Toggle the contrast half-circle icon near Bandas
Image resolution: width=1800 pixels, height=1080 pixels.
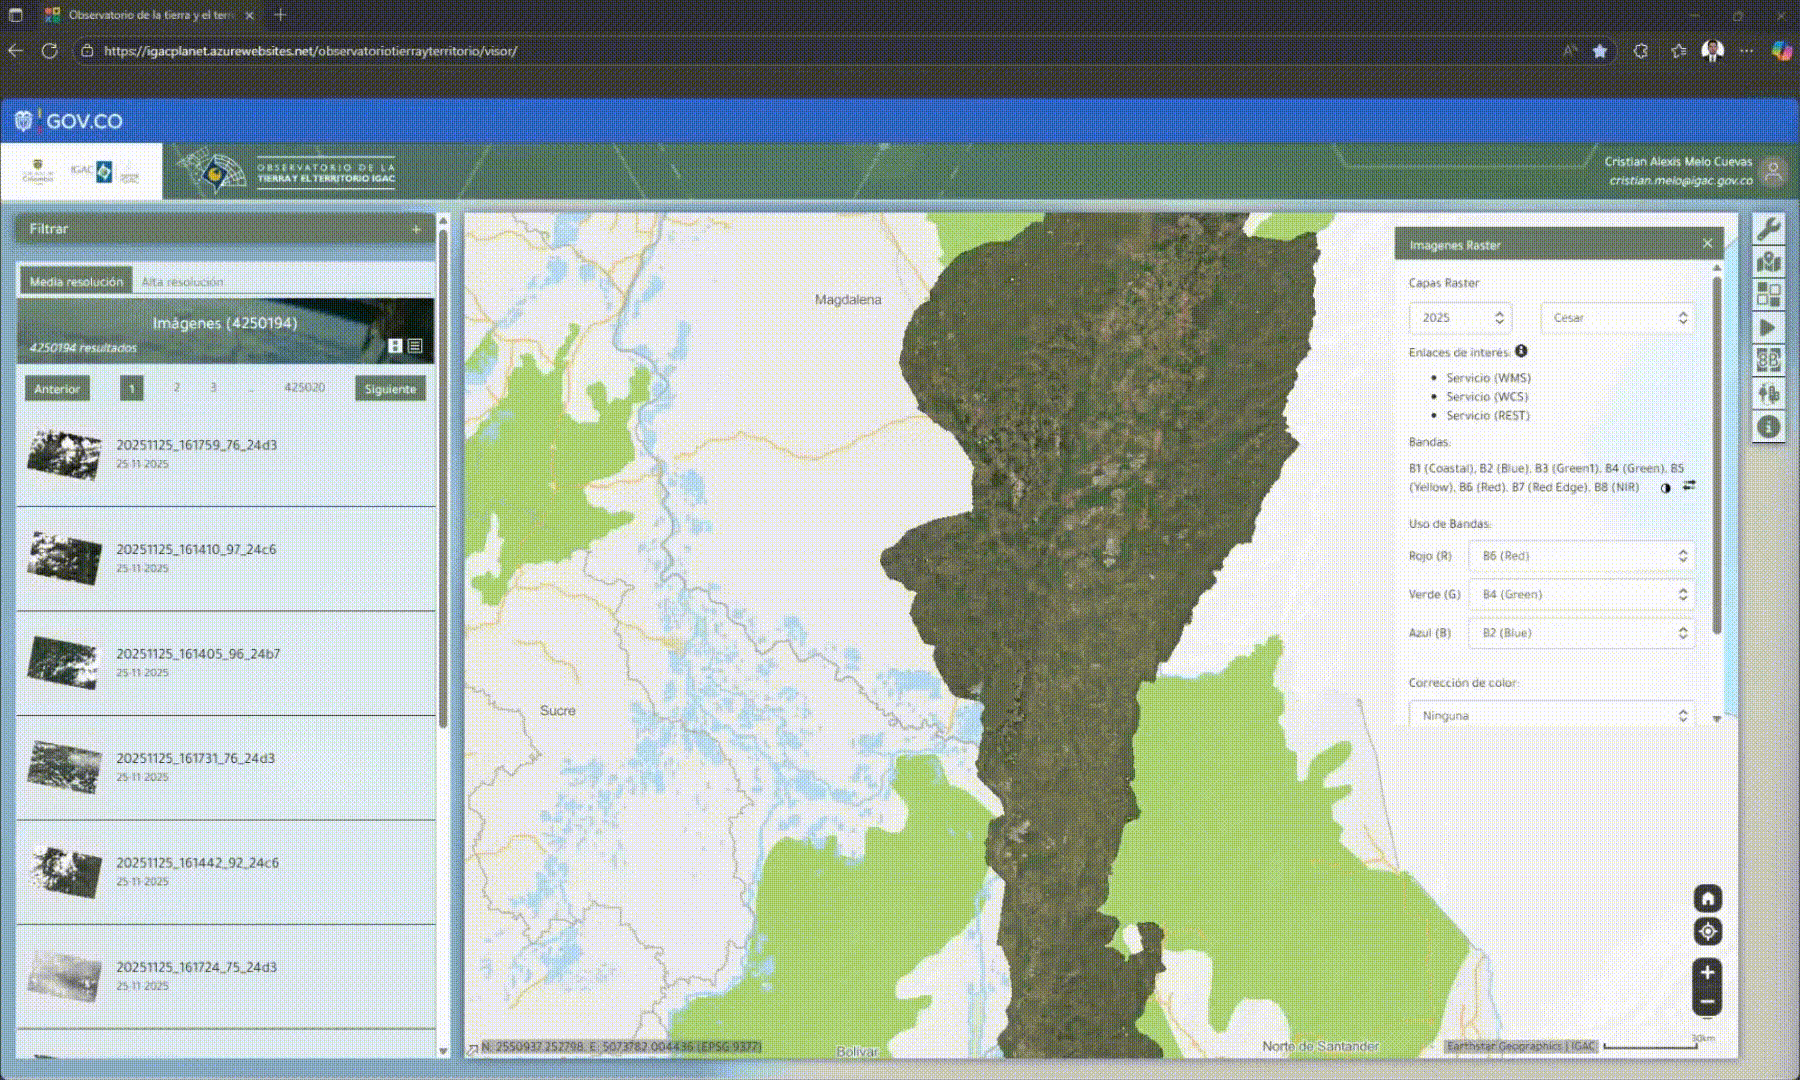click(x=1665, y=488)
